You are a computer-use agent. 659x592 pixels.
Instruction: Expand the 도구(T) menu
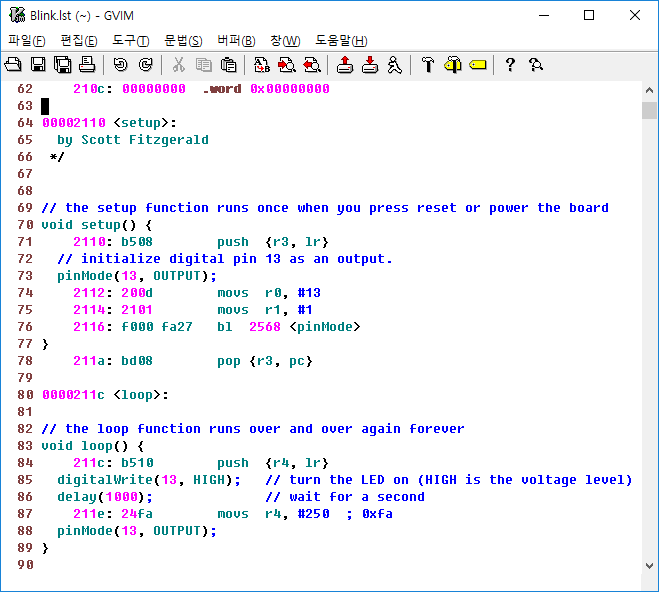(131, 41)
